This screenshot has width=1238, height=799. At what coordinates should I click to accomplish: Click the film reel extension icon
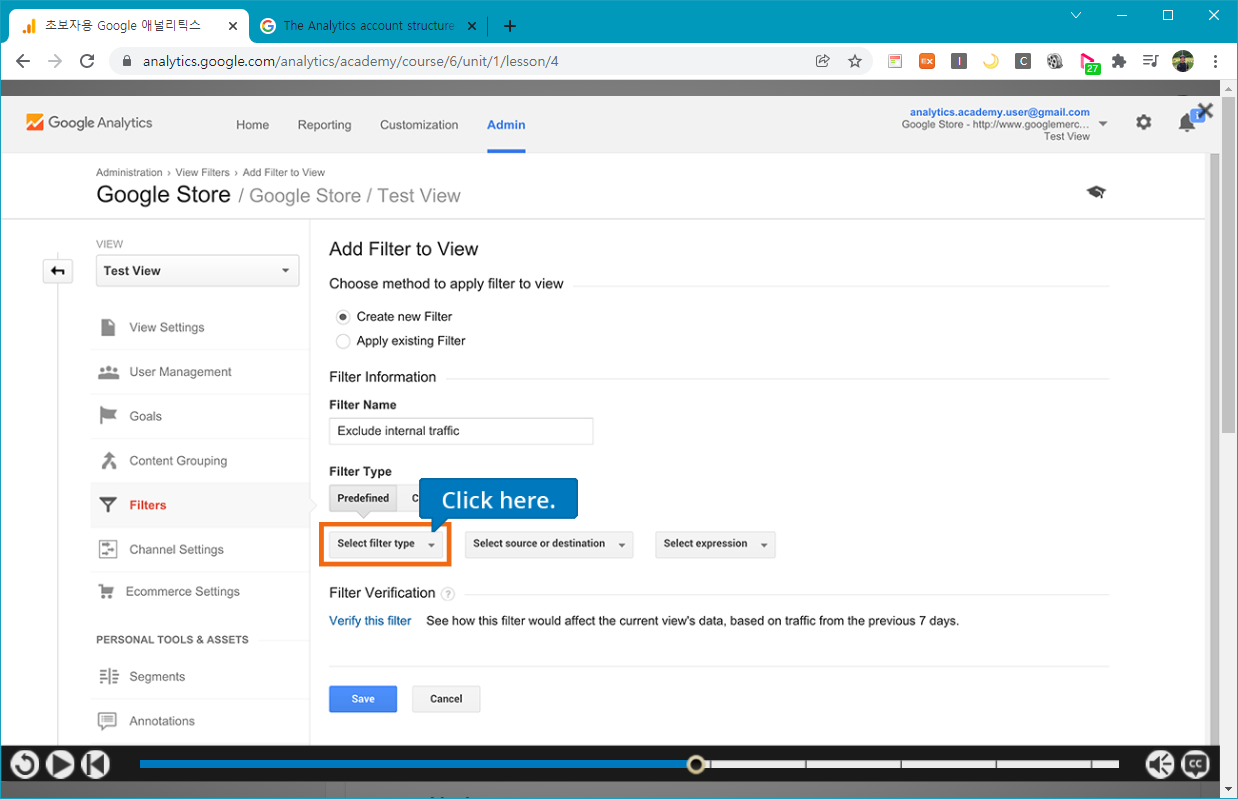click(1055, 61)
